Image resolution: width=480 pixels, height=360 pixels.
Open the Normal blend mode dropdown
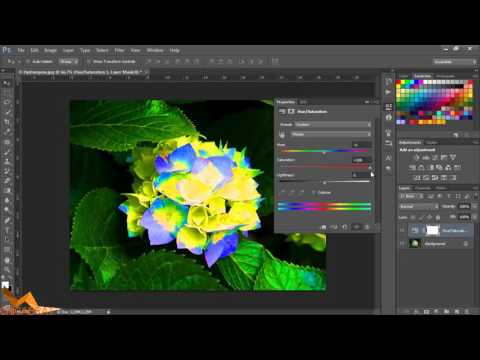click(x=419, y=207)
